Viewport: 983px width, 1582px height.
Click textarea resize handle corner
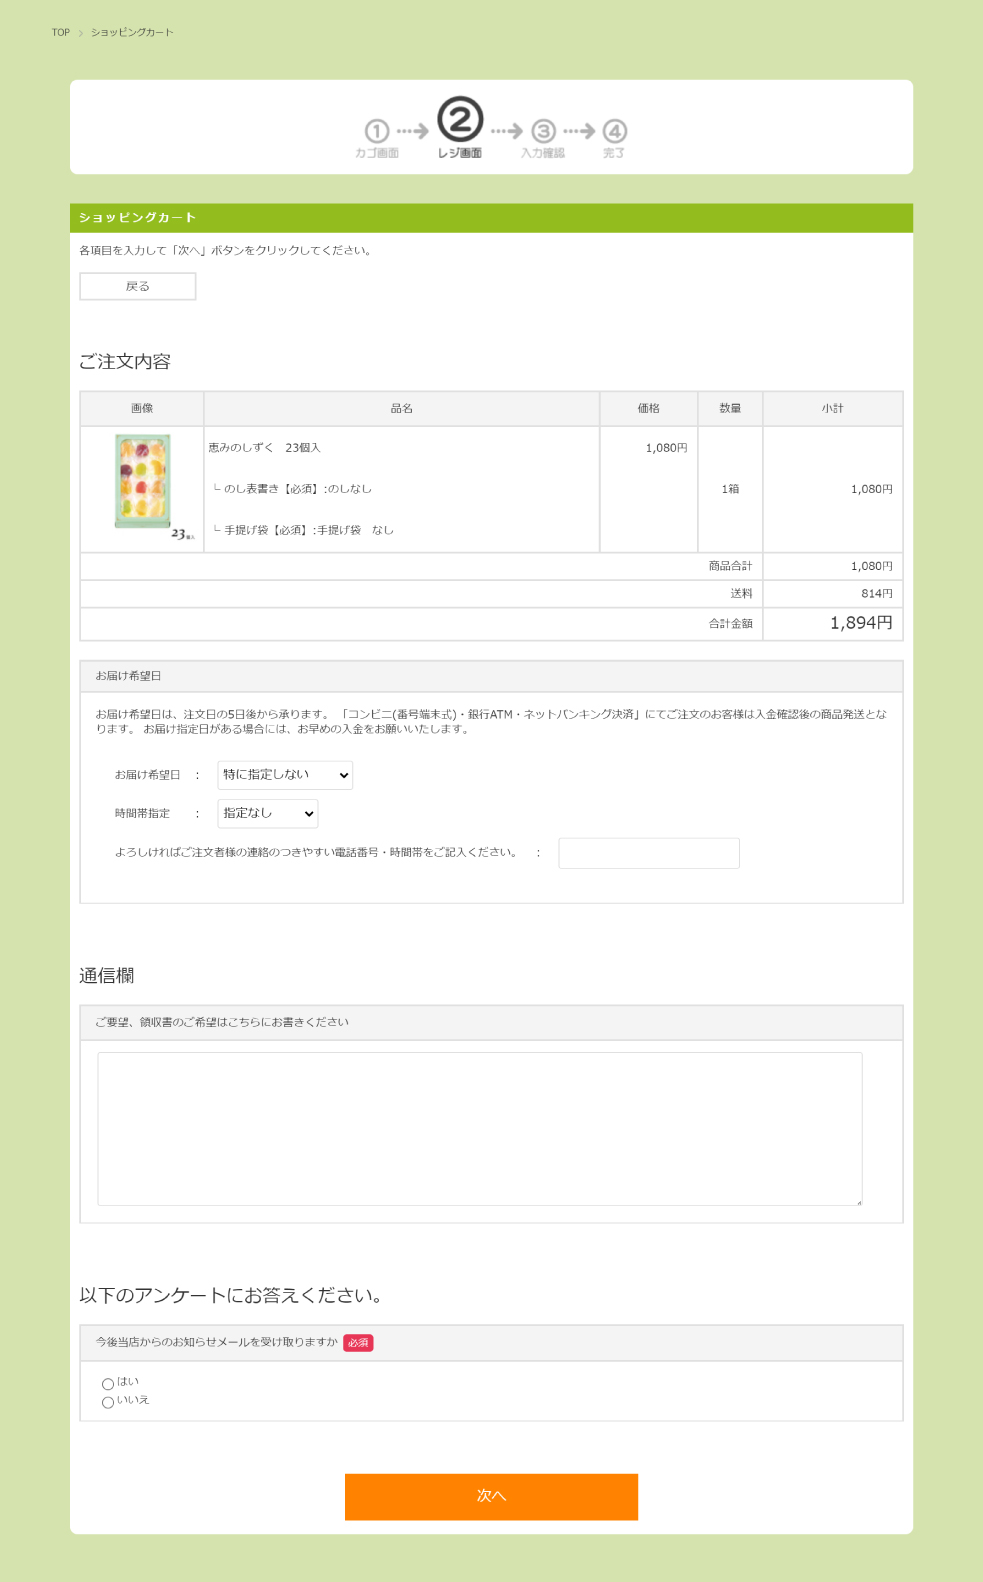(x=858, y=1202)
